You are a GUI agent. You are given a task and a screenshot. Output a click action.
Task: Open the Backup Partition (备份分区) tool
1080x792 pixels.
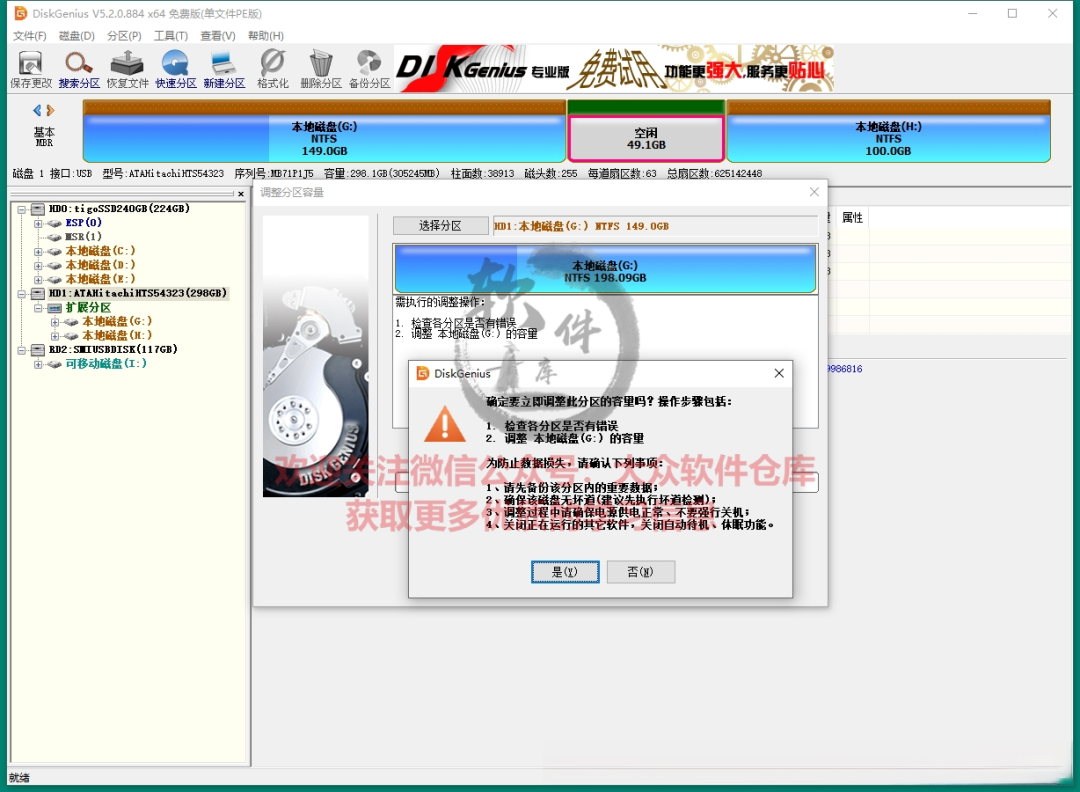click(369, 70)
